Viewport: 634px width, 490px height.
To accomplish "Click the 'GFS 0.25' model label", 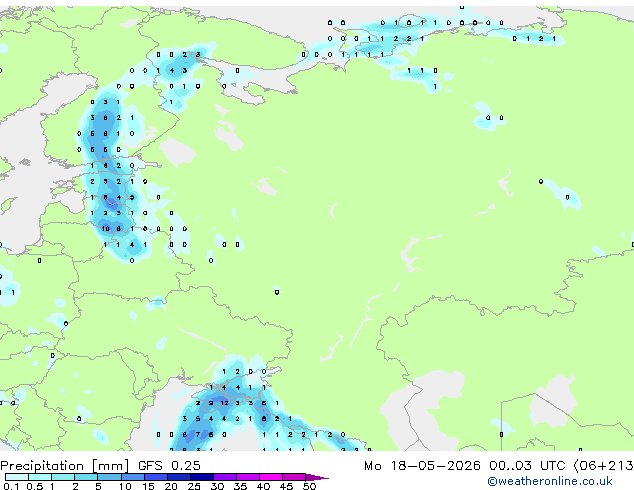I will click(x=169, y=465).
